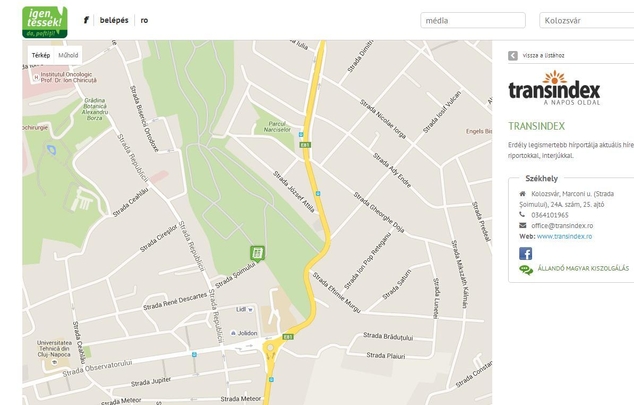
Task: Switch map to Műhold satellite view
Action: pos(68,56)
